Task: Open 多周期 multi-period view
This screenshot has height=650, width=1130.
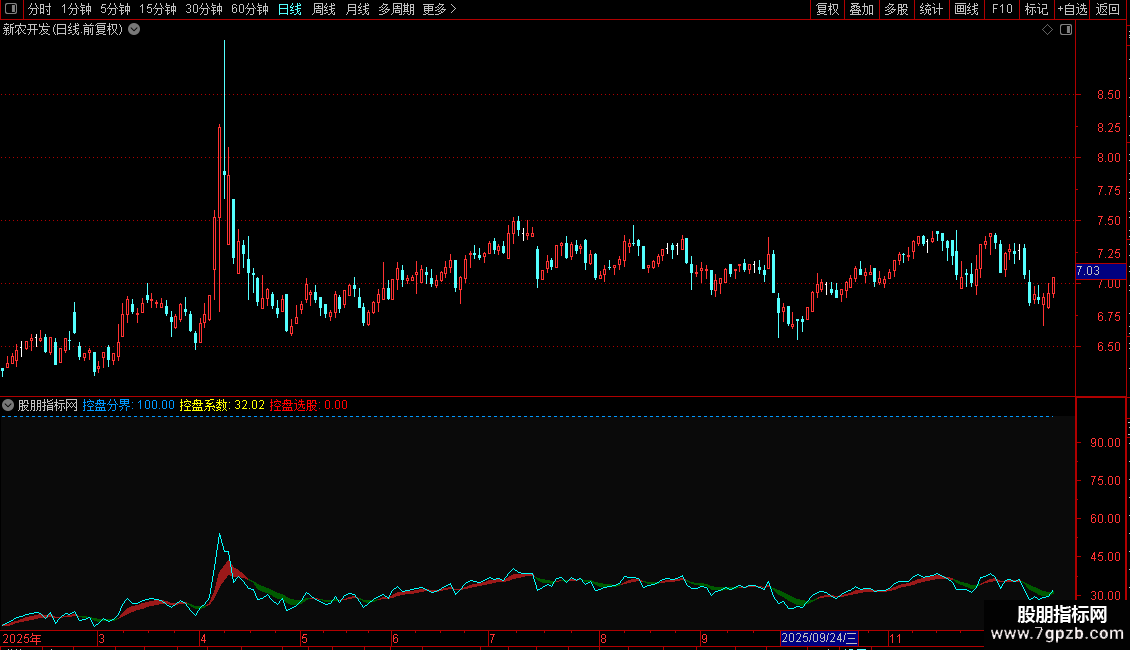Action: coord(396,9)
